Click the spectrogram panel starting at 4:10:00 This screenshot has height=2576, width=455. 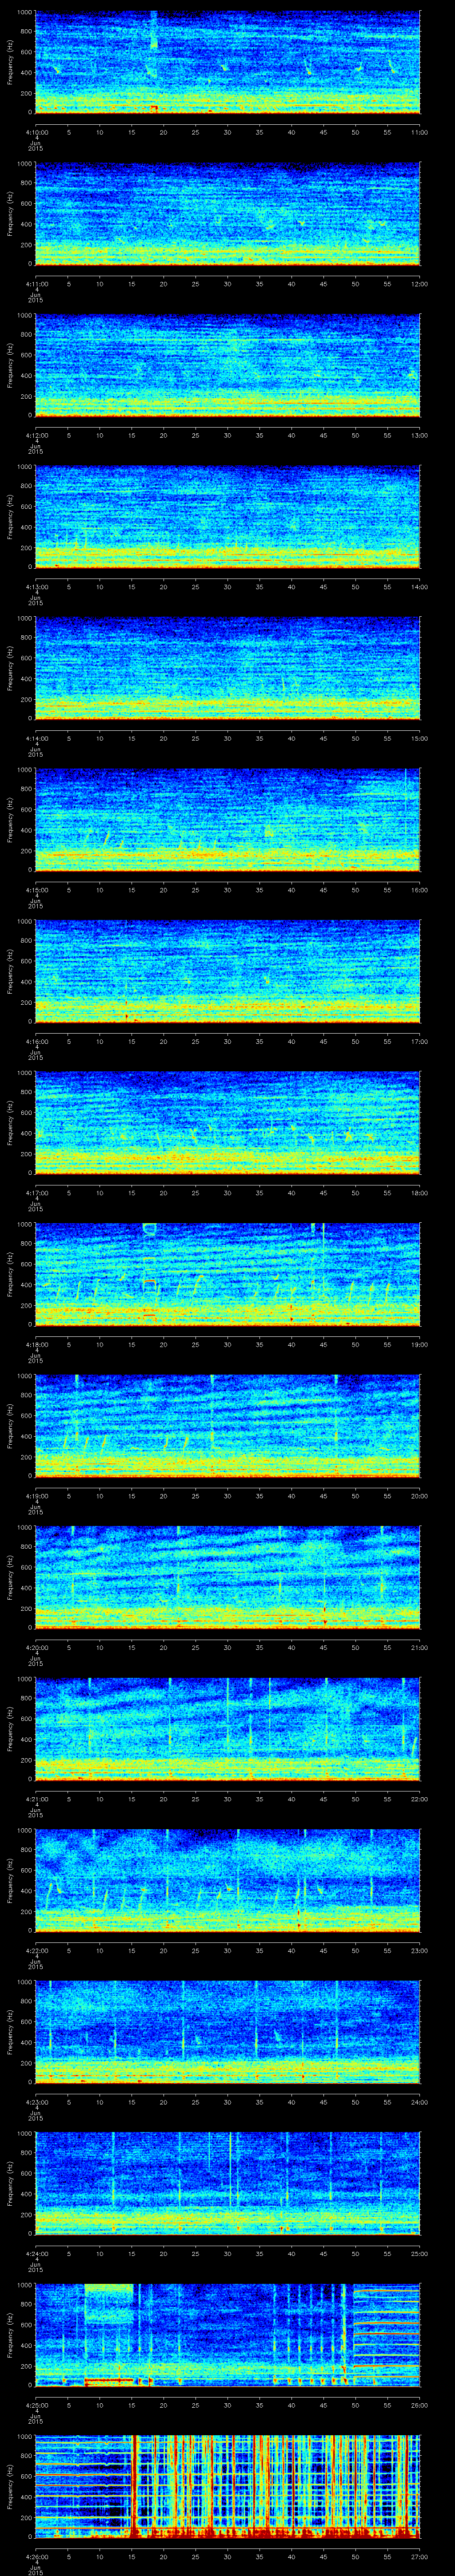(x=228, y=62)
